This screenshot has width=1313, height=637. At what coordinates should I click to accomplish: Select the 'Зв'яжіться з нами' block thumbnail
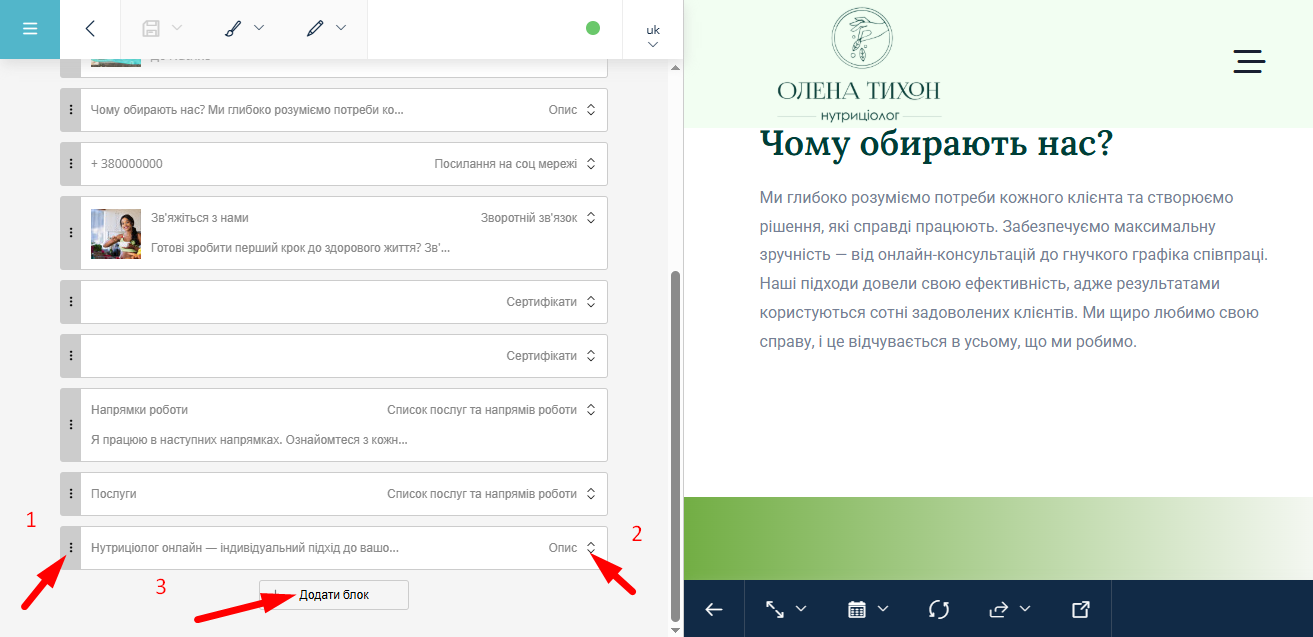[x=116, y=233]
